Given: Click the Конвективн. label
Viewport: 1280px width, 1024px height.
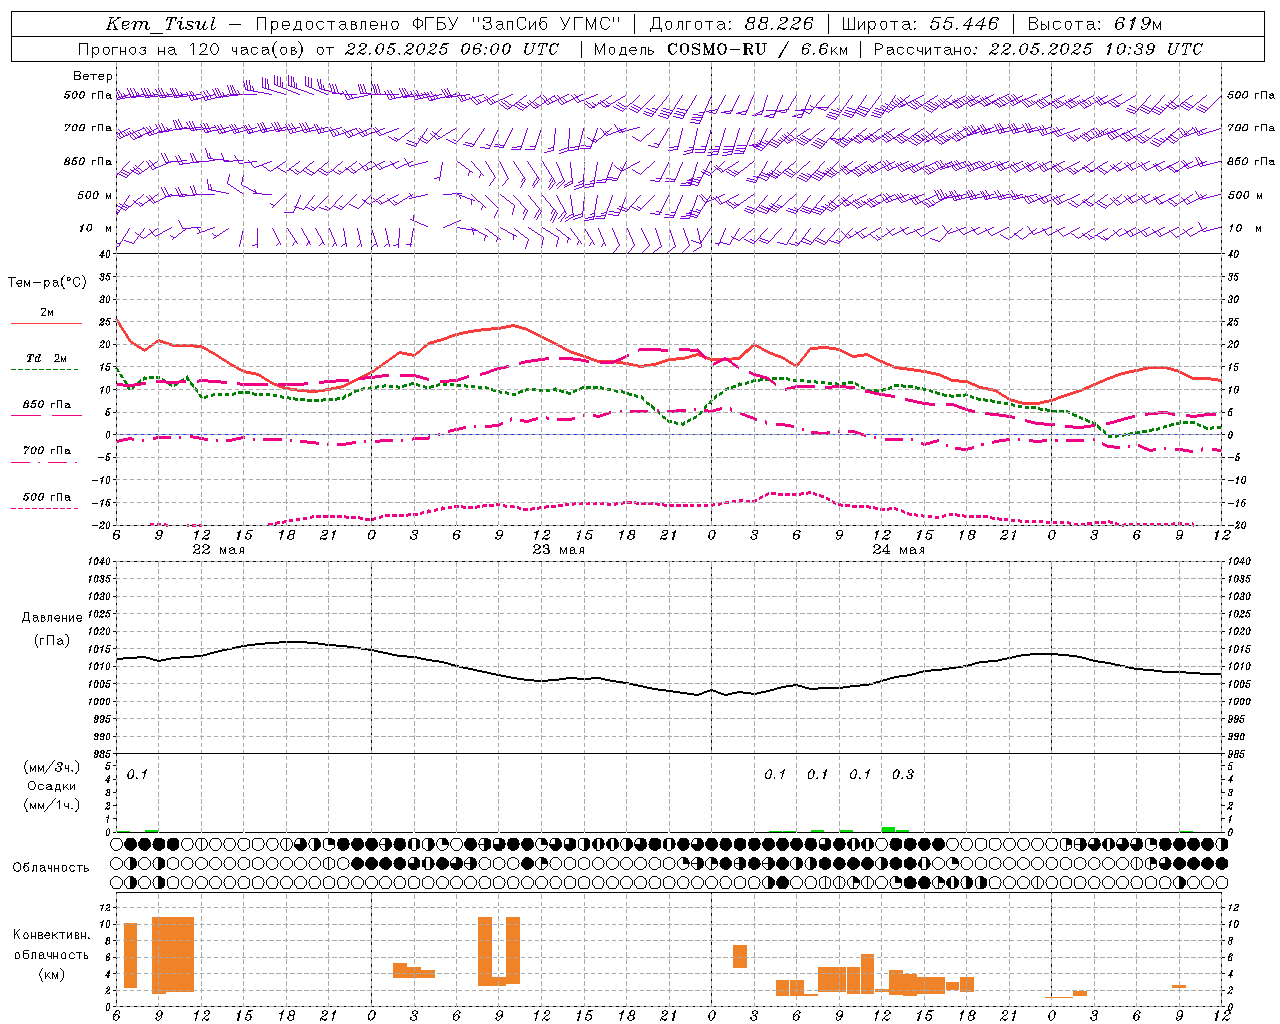Looking at the screenshot, I should pos(52,935).
